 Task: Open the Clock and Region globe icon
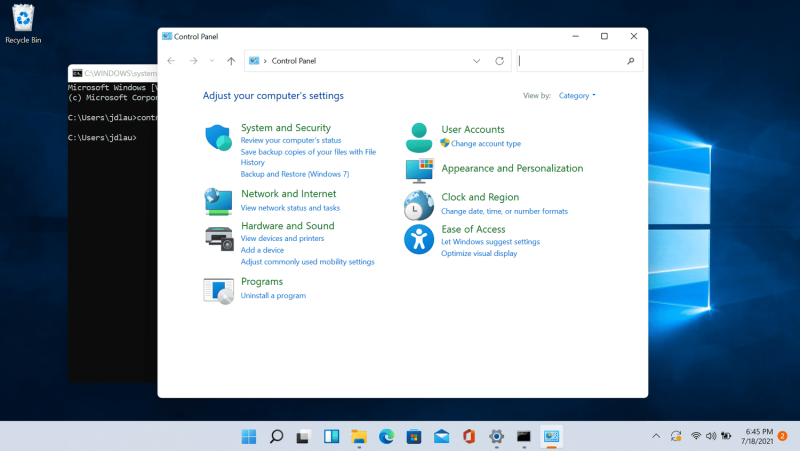pos(418,205)
